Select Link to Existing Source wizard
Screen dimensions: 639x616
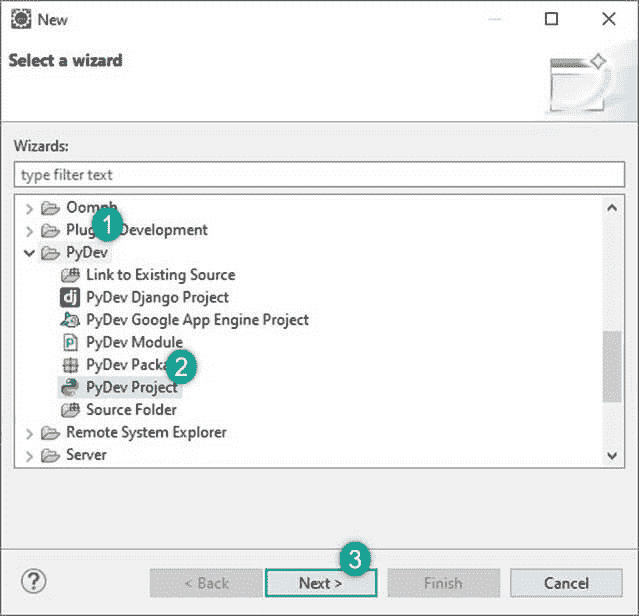coord(161,275)
